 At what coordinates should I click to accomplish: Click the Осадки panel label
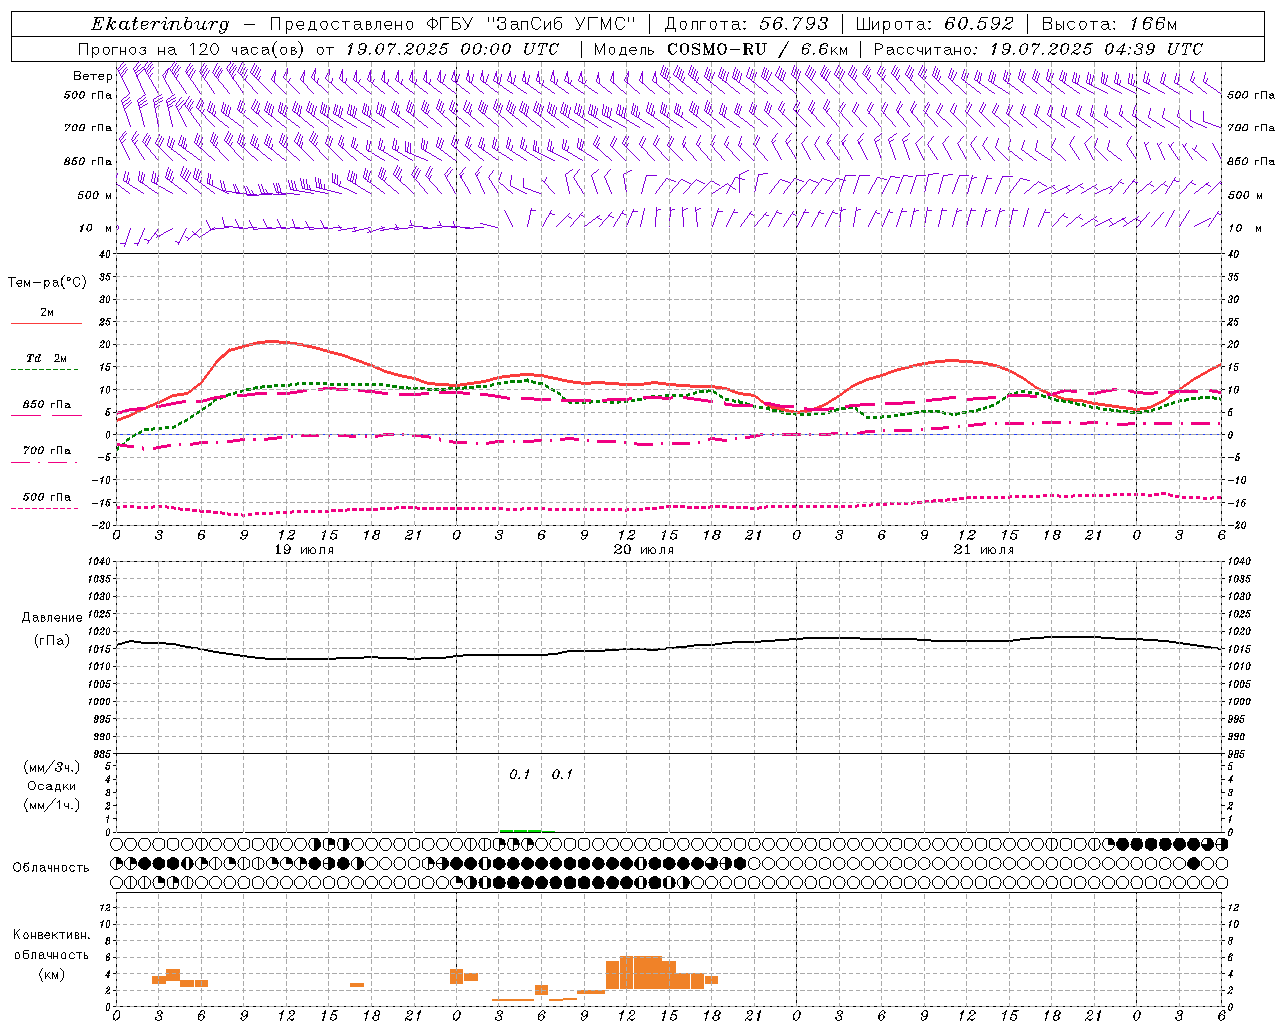pyautogui.click(x=51, y=786)
